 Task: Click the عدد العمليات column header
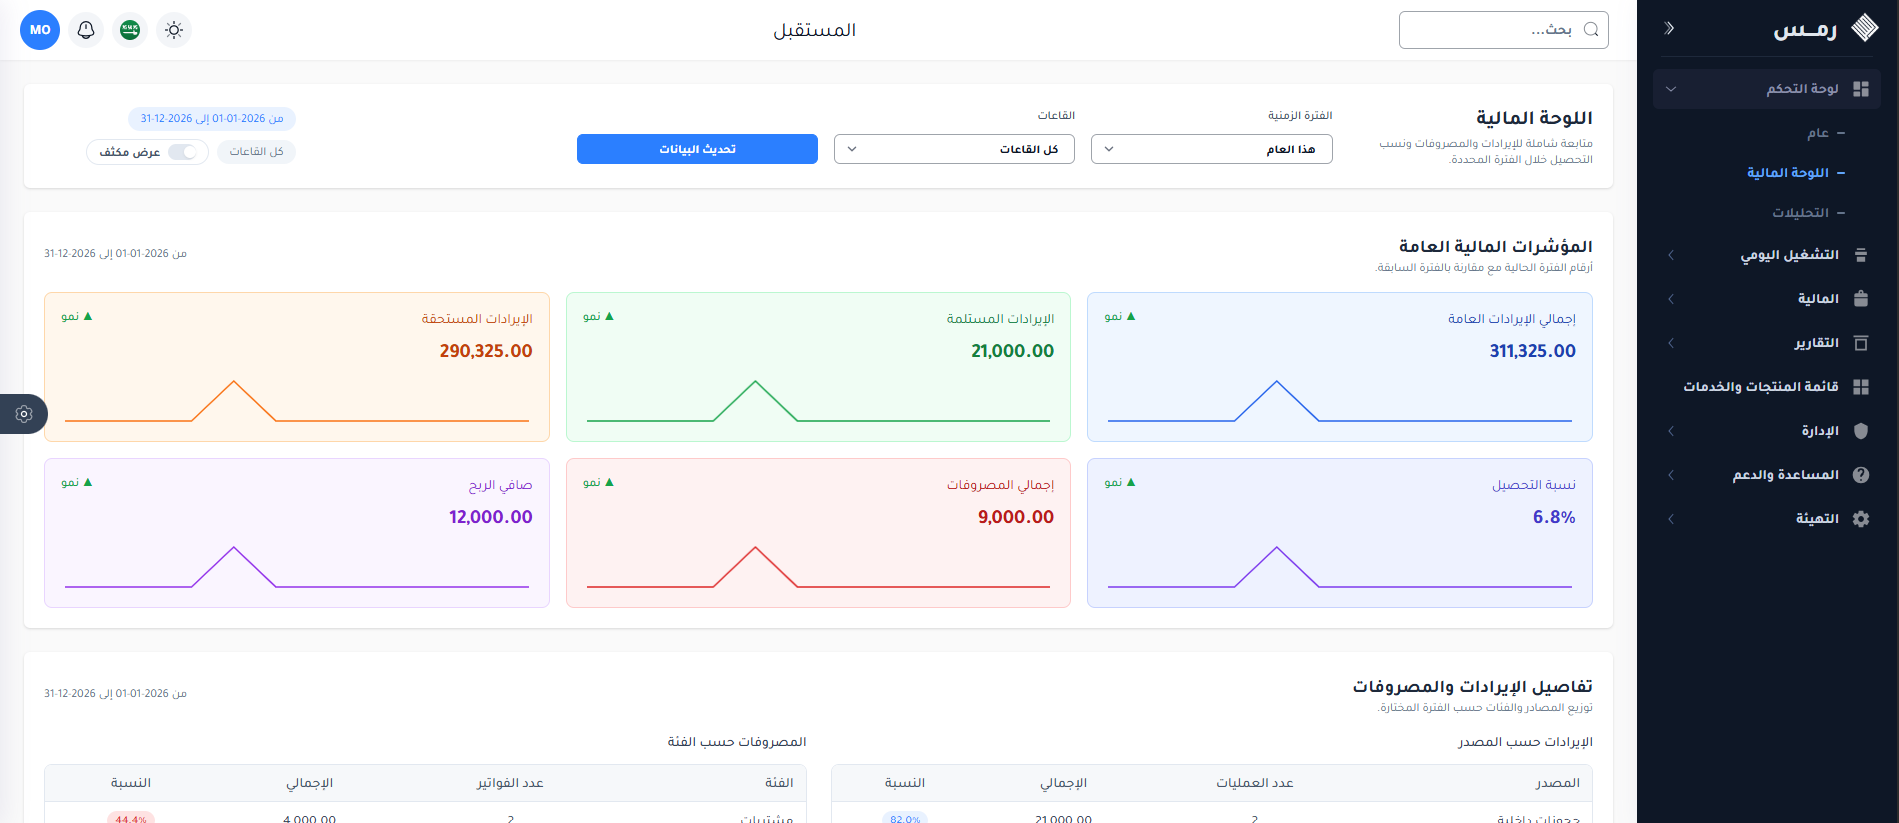tap(1255, 783)
